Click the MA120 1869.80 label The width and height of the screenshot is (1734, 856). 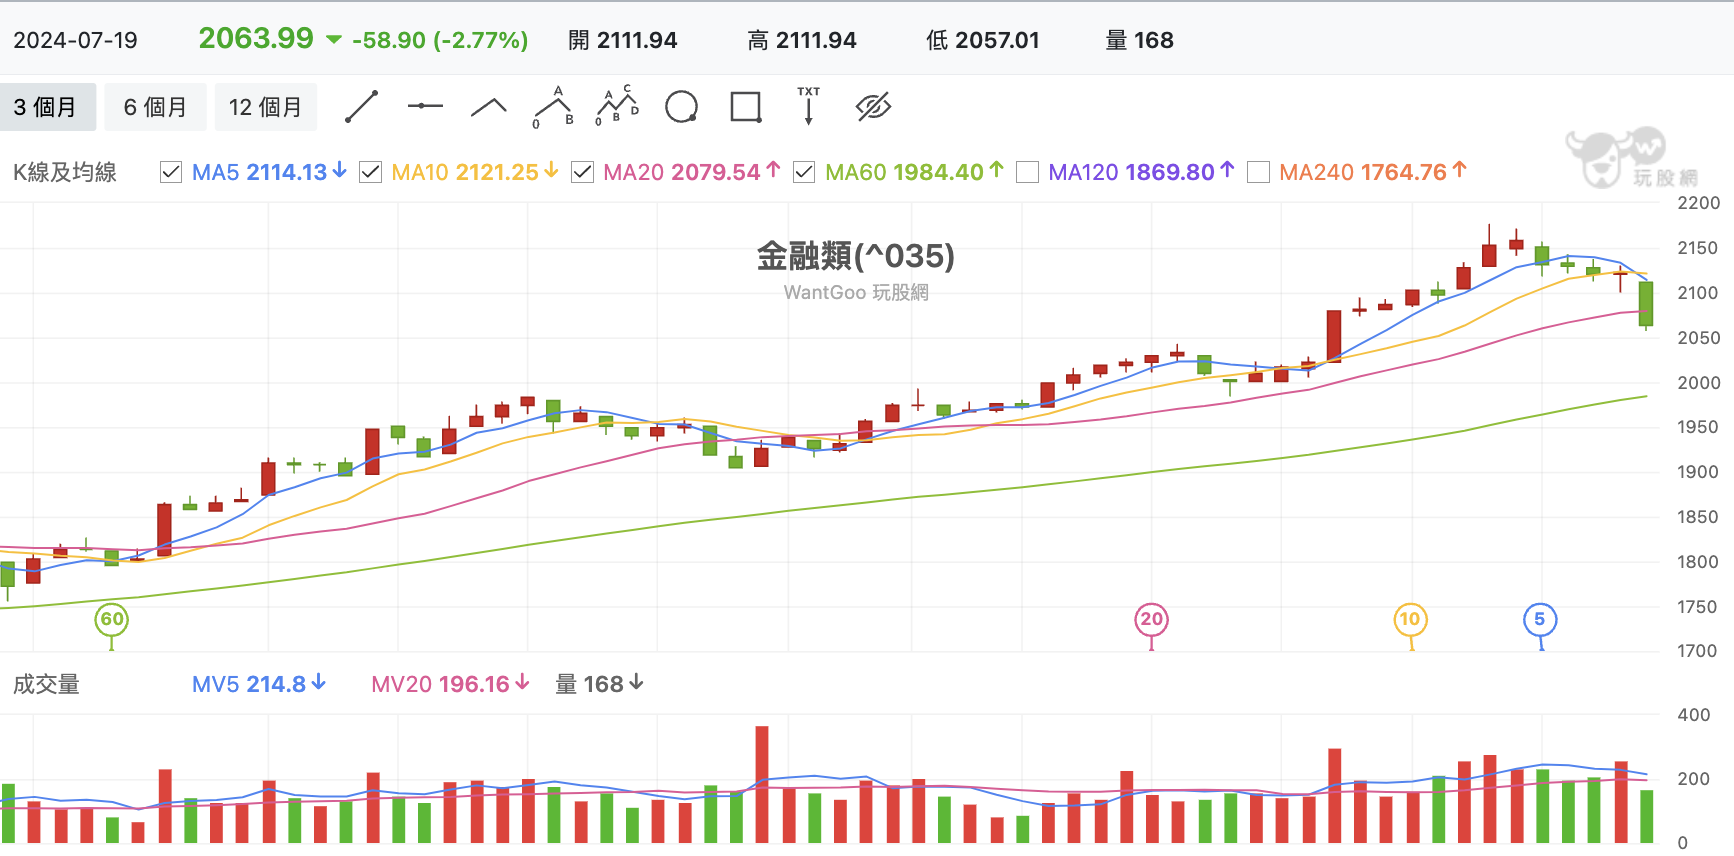(1141, 172)
